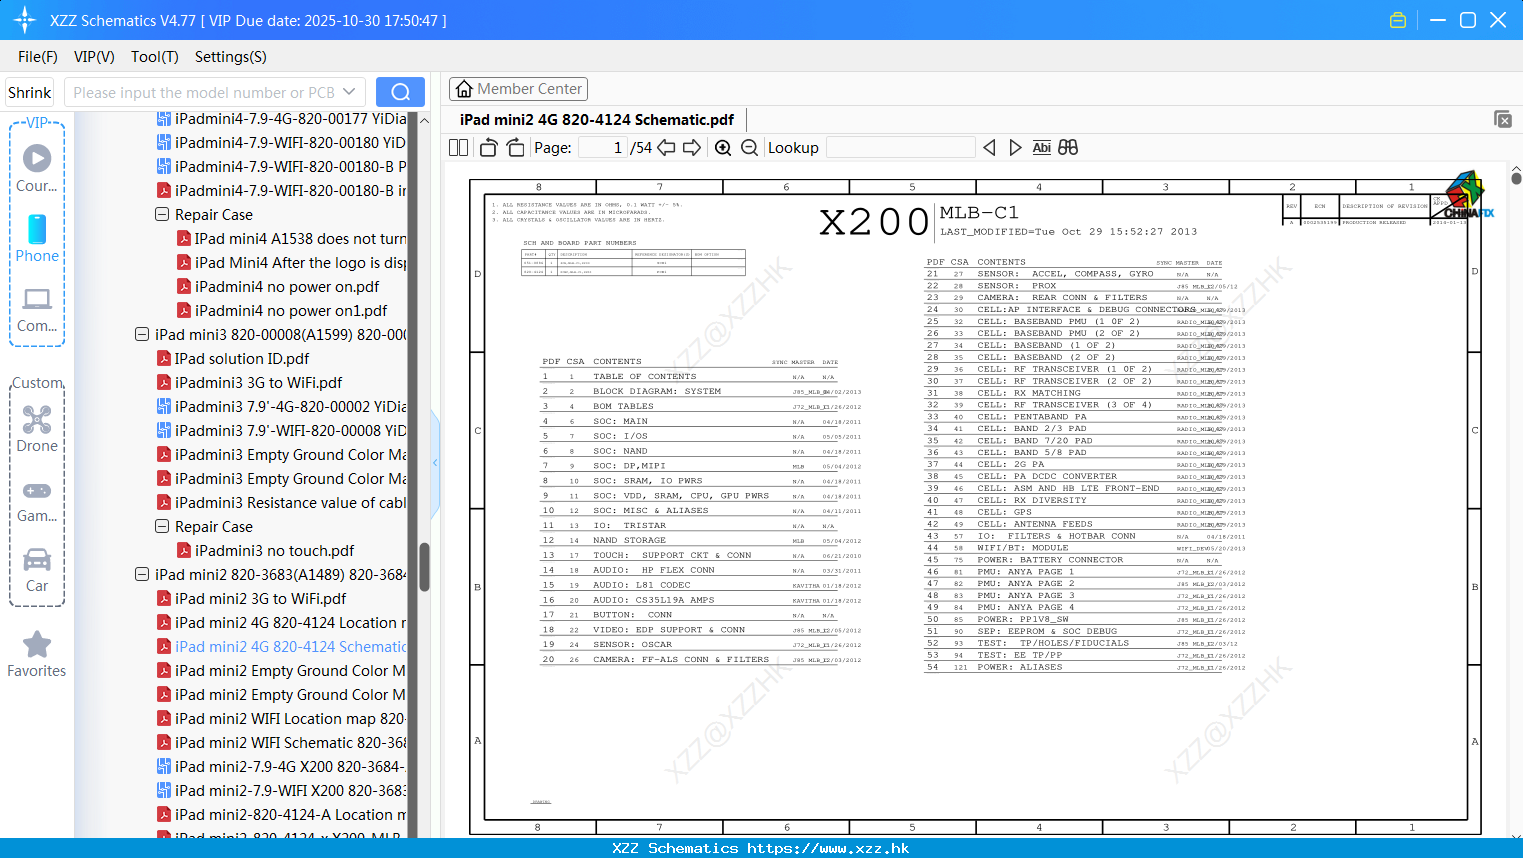Zoom in on the schematic
Image resolution: width=1523 pixels, height=858 pixels.
point(723,148)
